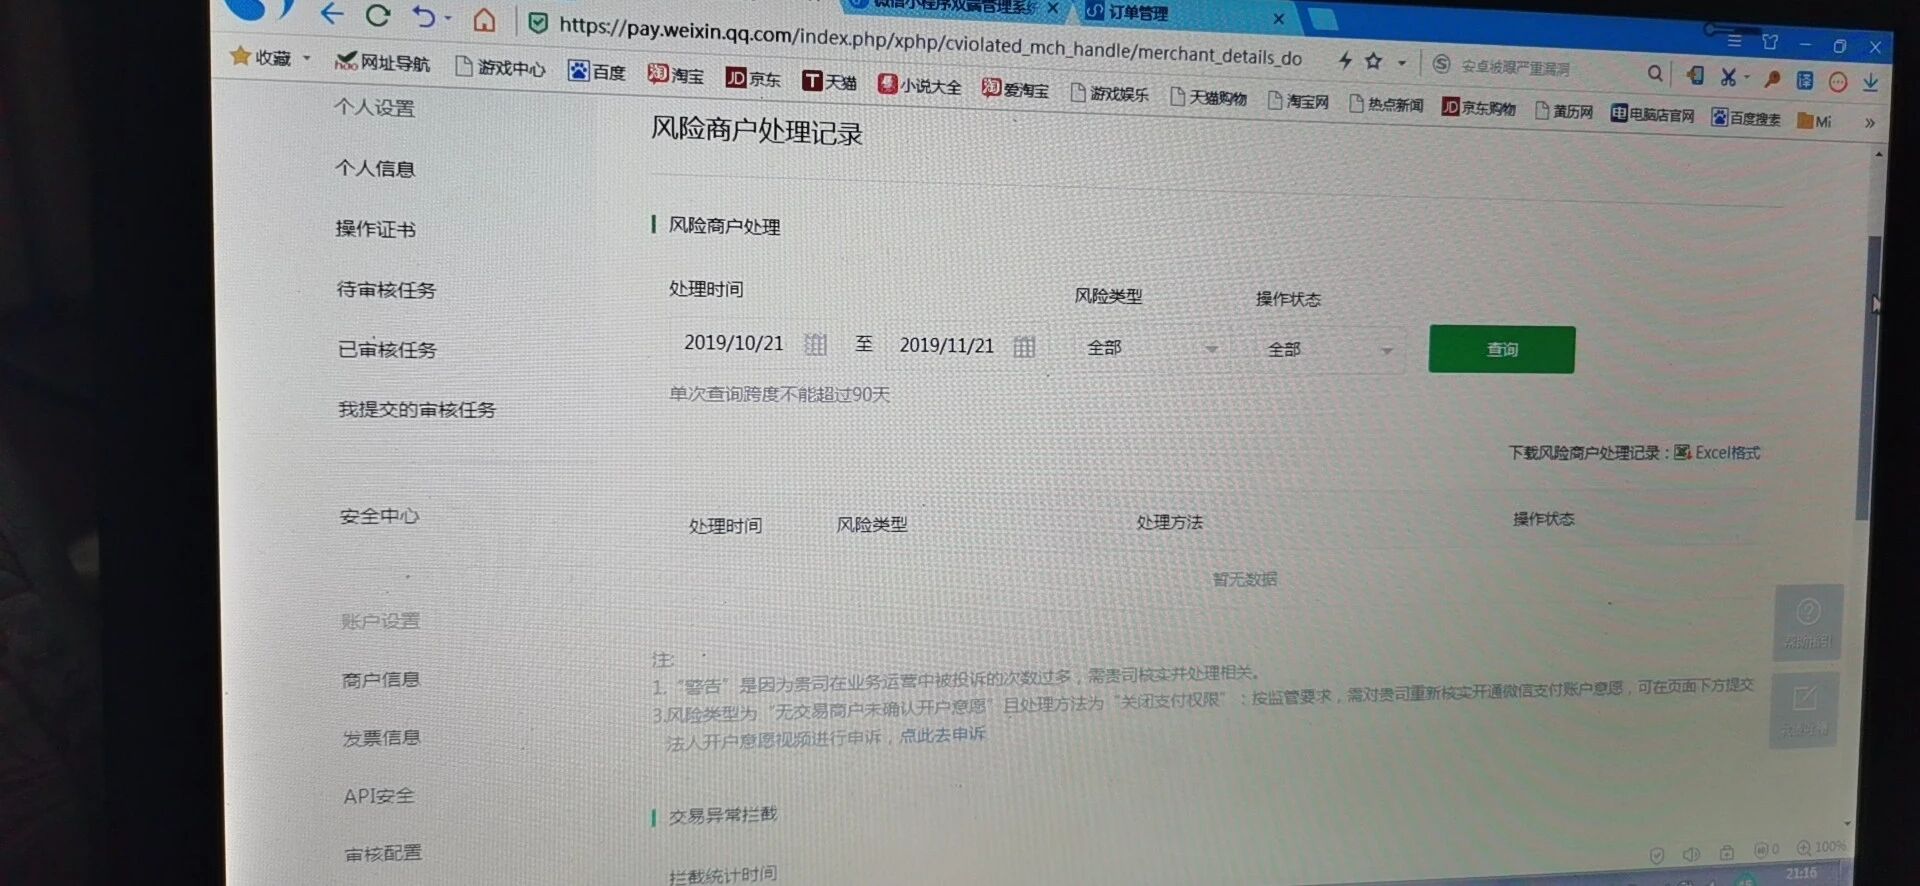Select 个人信息 in the sidebar
This screenshot has height=886, width=1920.
(x=375, y=169)
